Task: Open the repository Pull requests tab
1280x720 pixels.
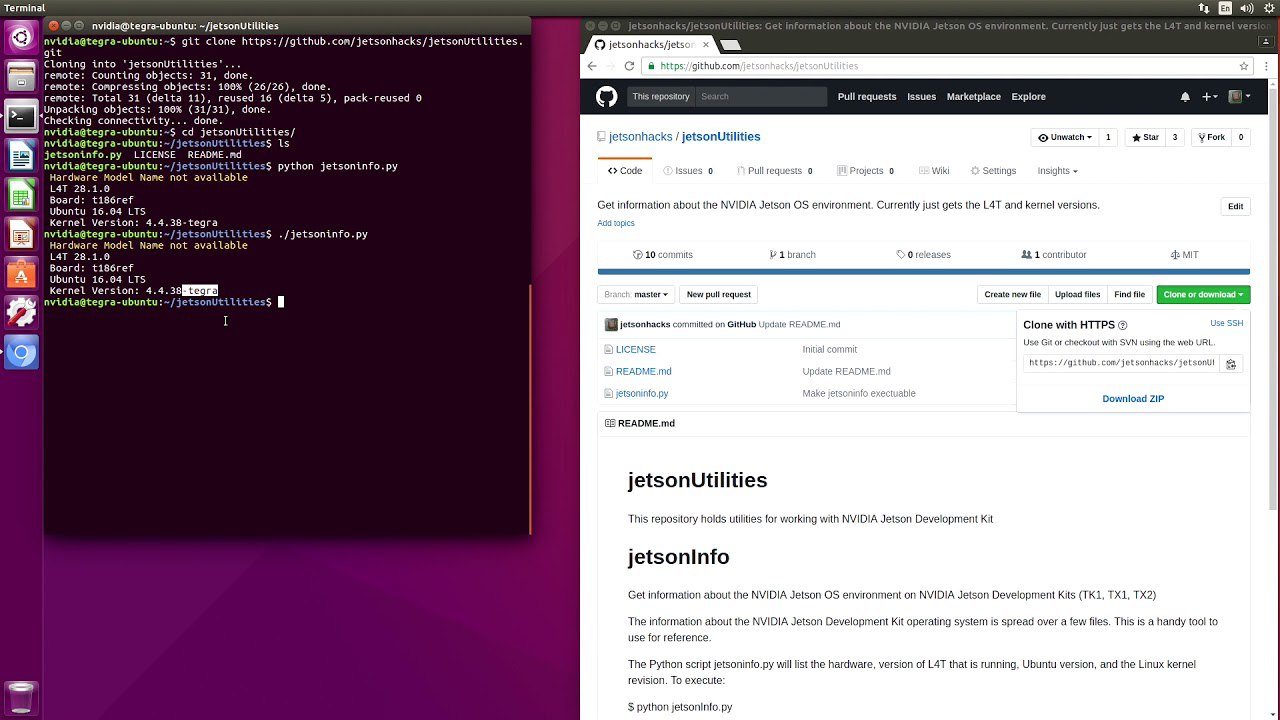Action: point(773,171)
